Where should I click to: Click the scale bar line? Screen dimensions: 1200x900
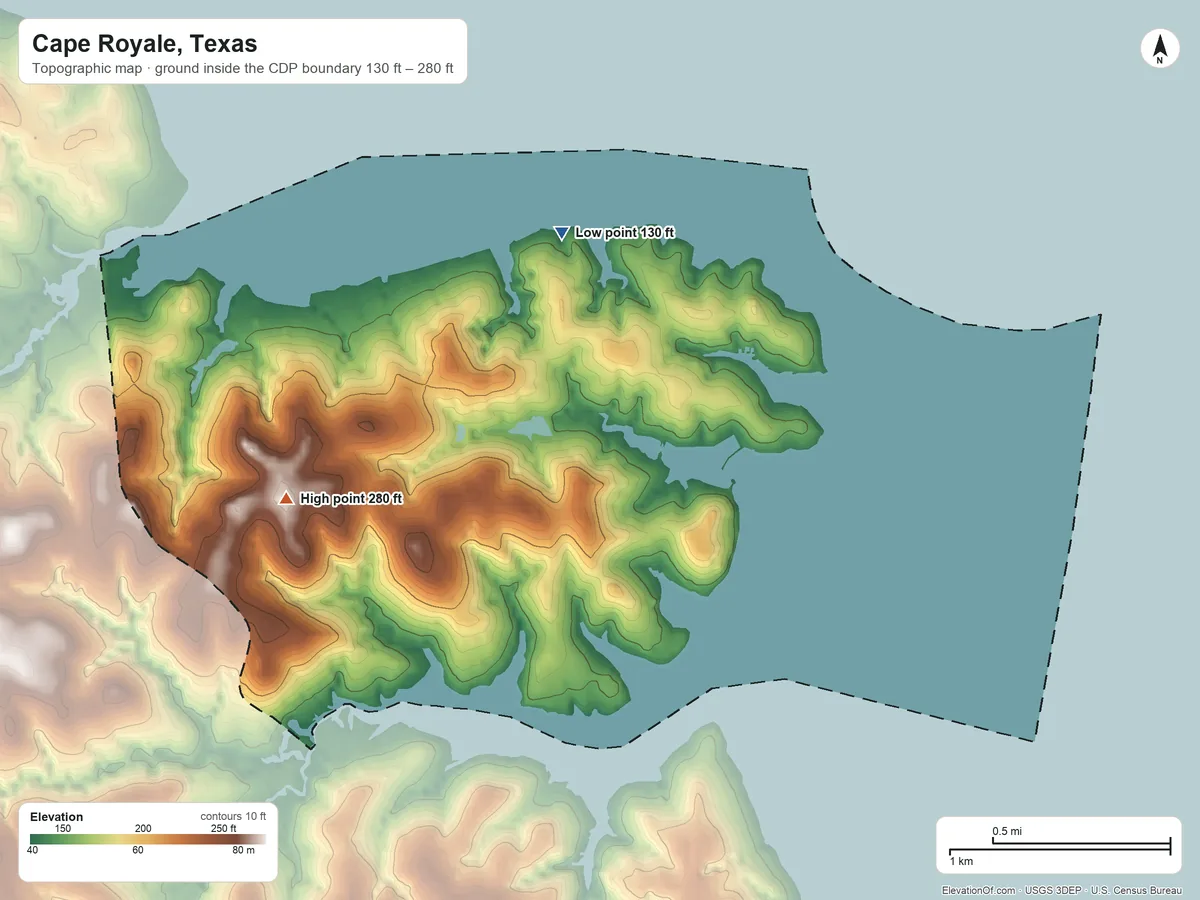point(1059,847)
